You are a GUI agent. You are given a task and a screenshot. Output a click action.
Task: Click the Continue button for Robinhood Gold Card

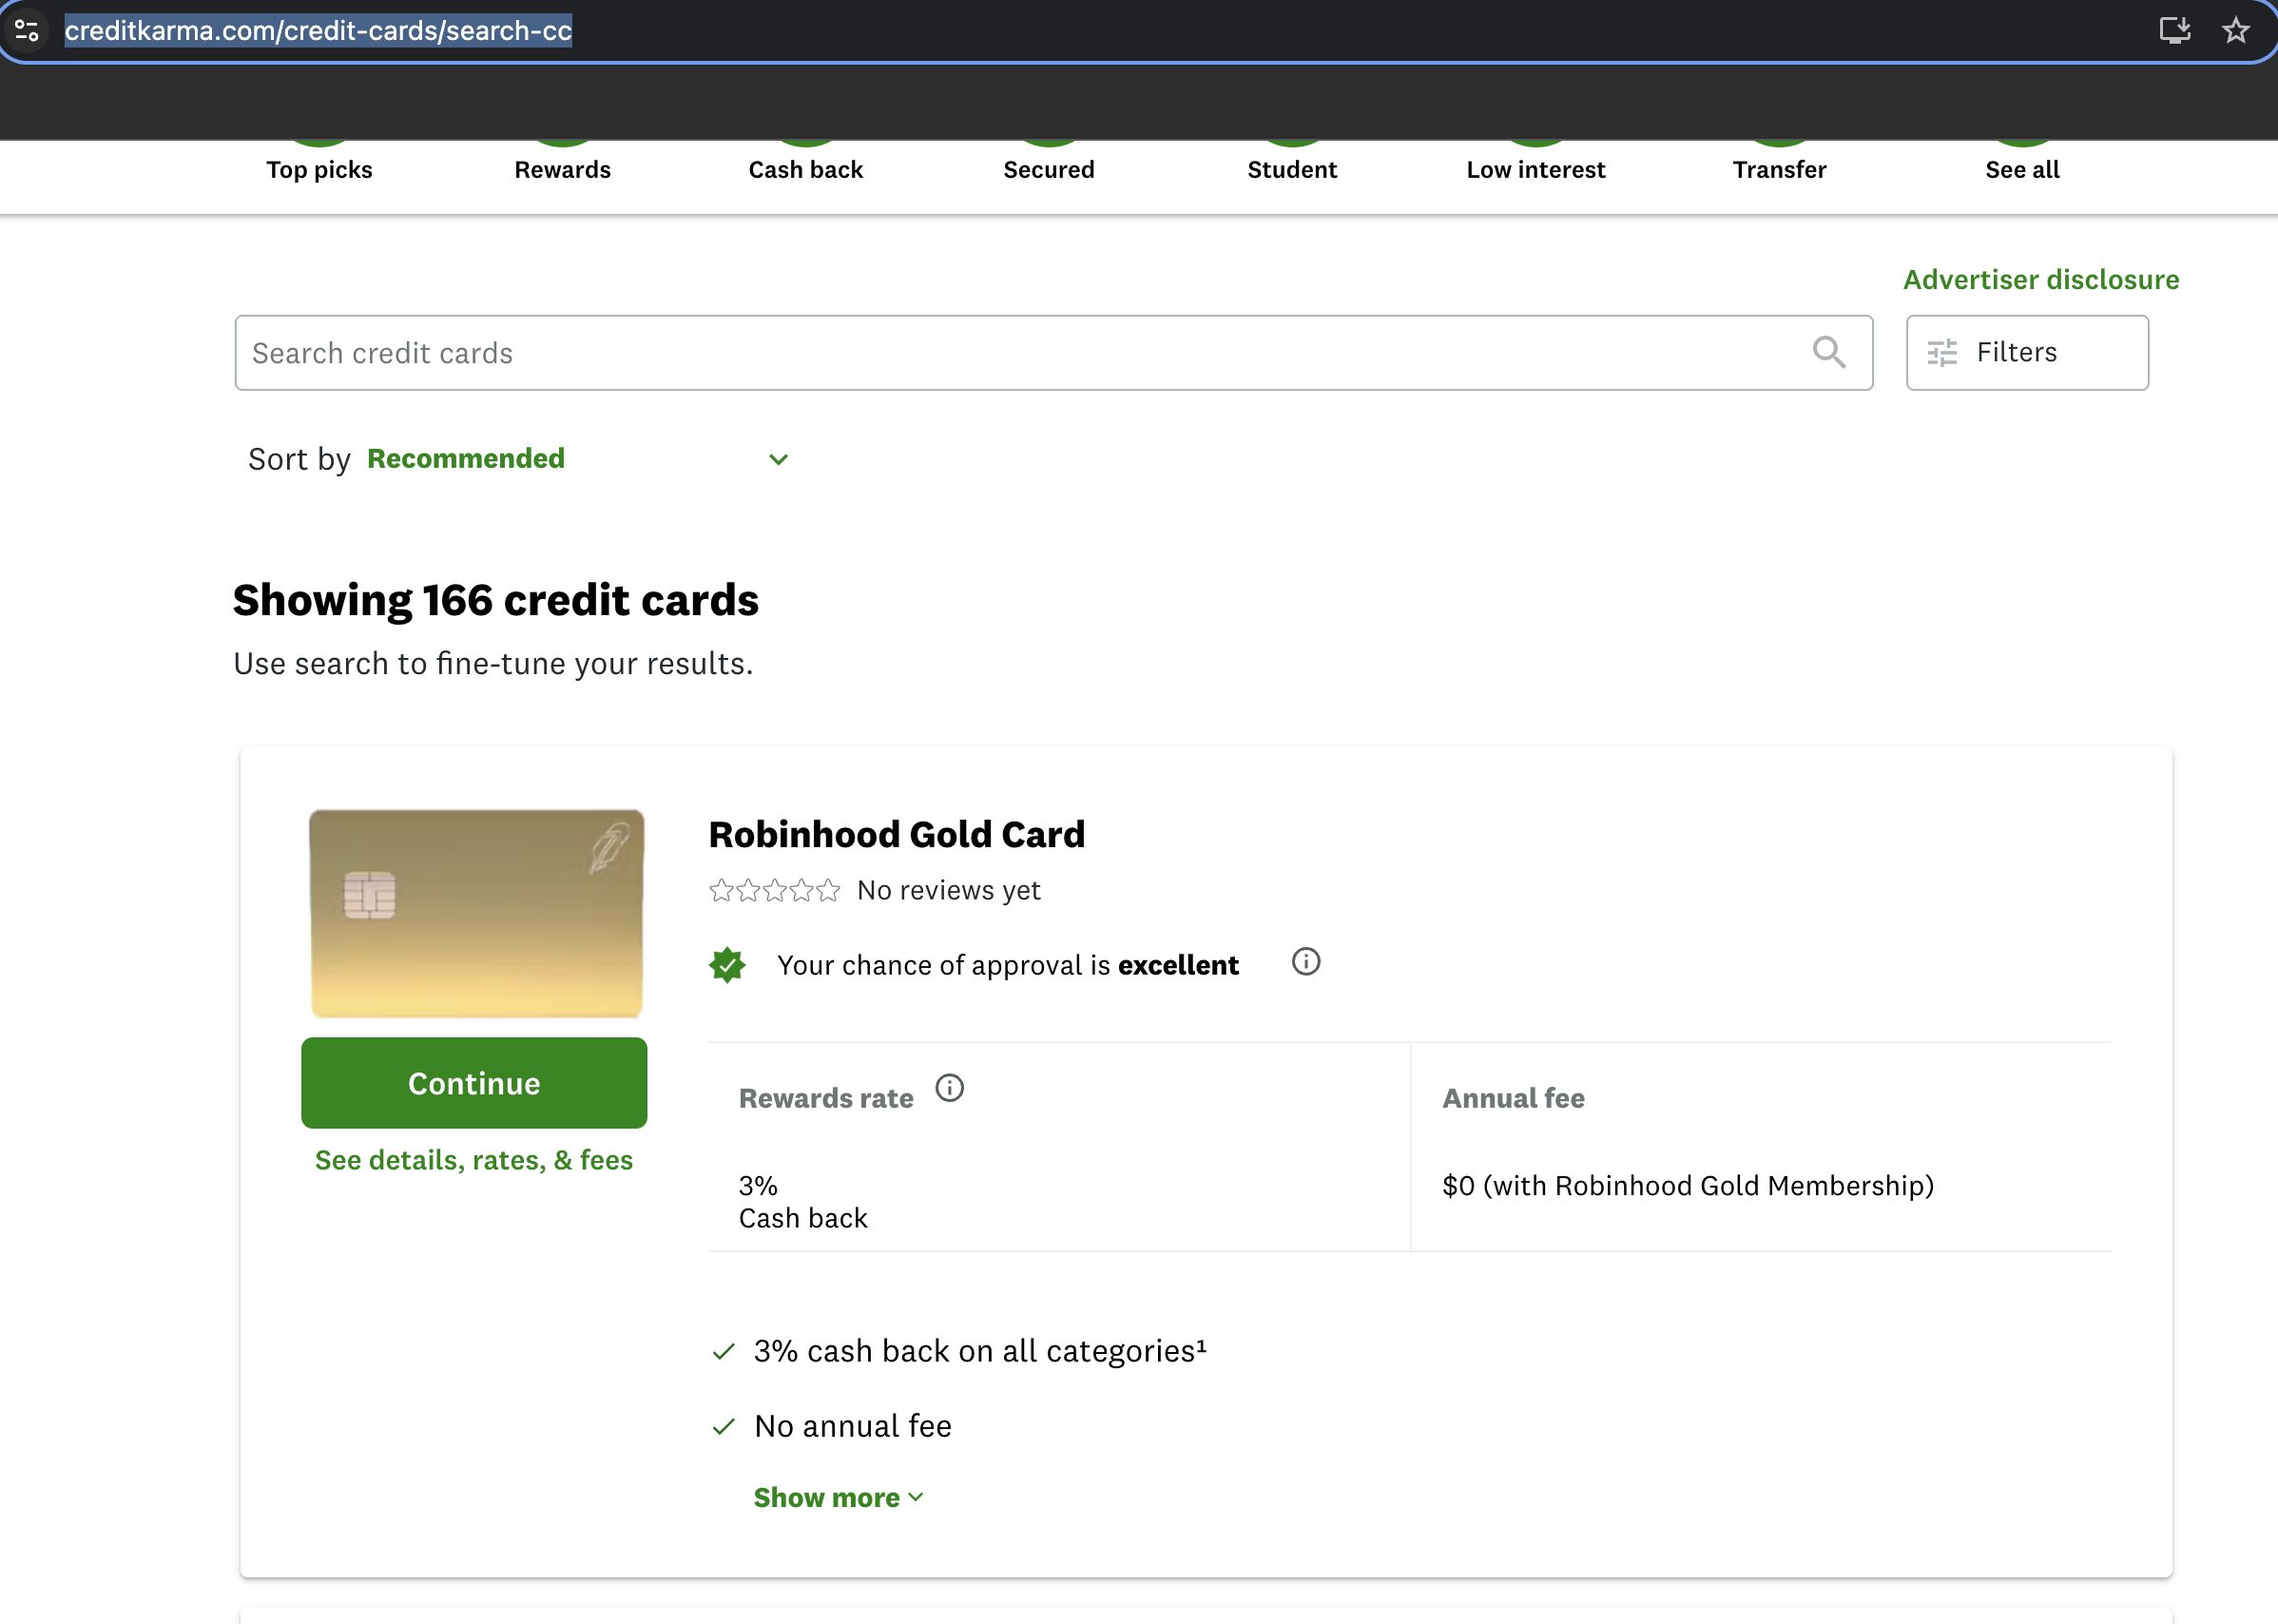pos(473,1083)
